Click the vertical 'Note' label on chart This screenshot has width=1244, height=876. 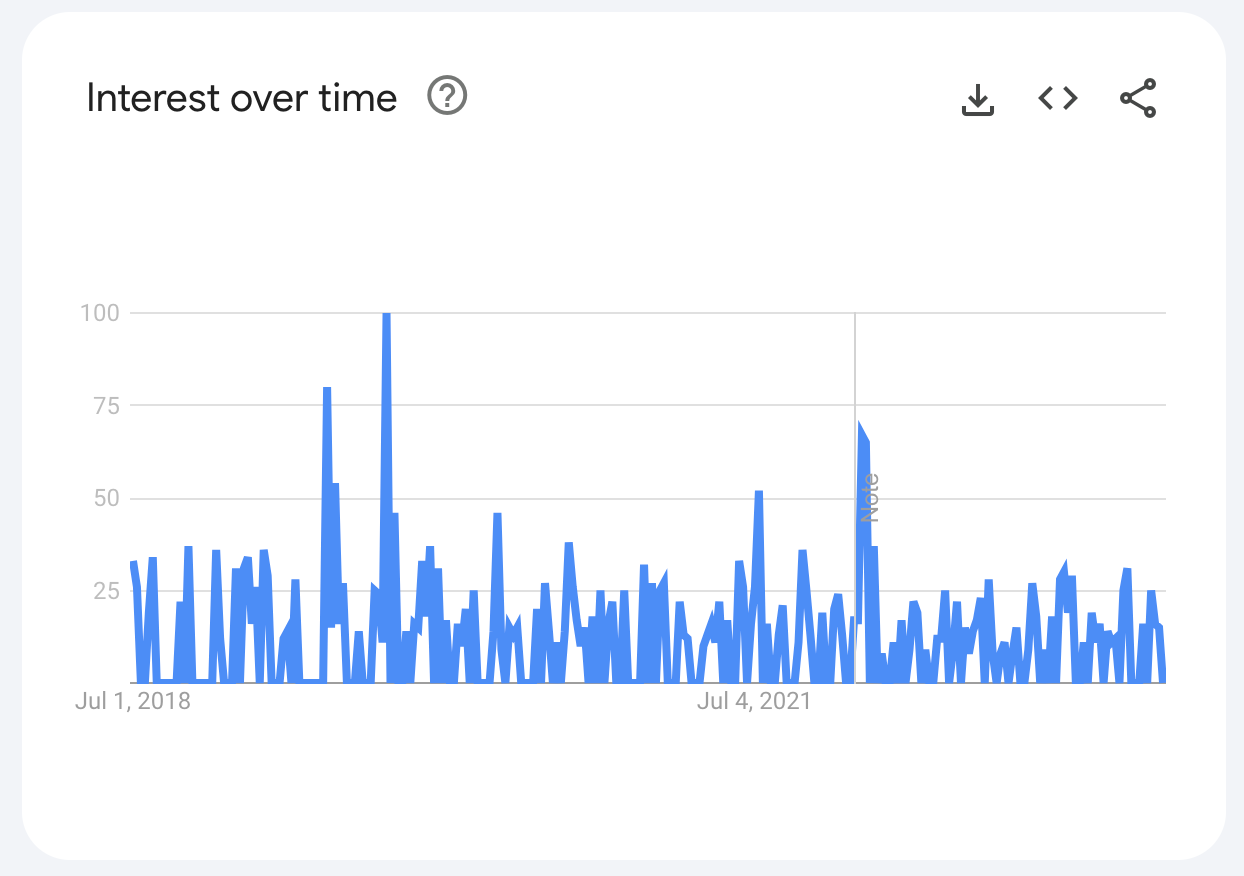tap(870, 498)
